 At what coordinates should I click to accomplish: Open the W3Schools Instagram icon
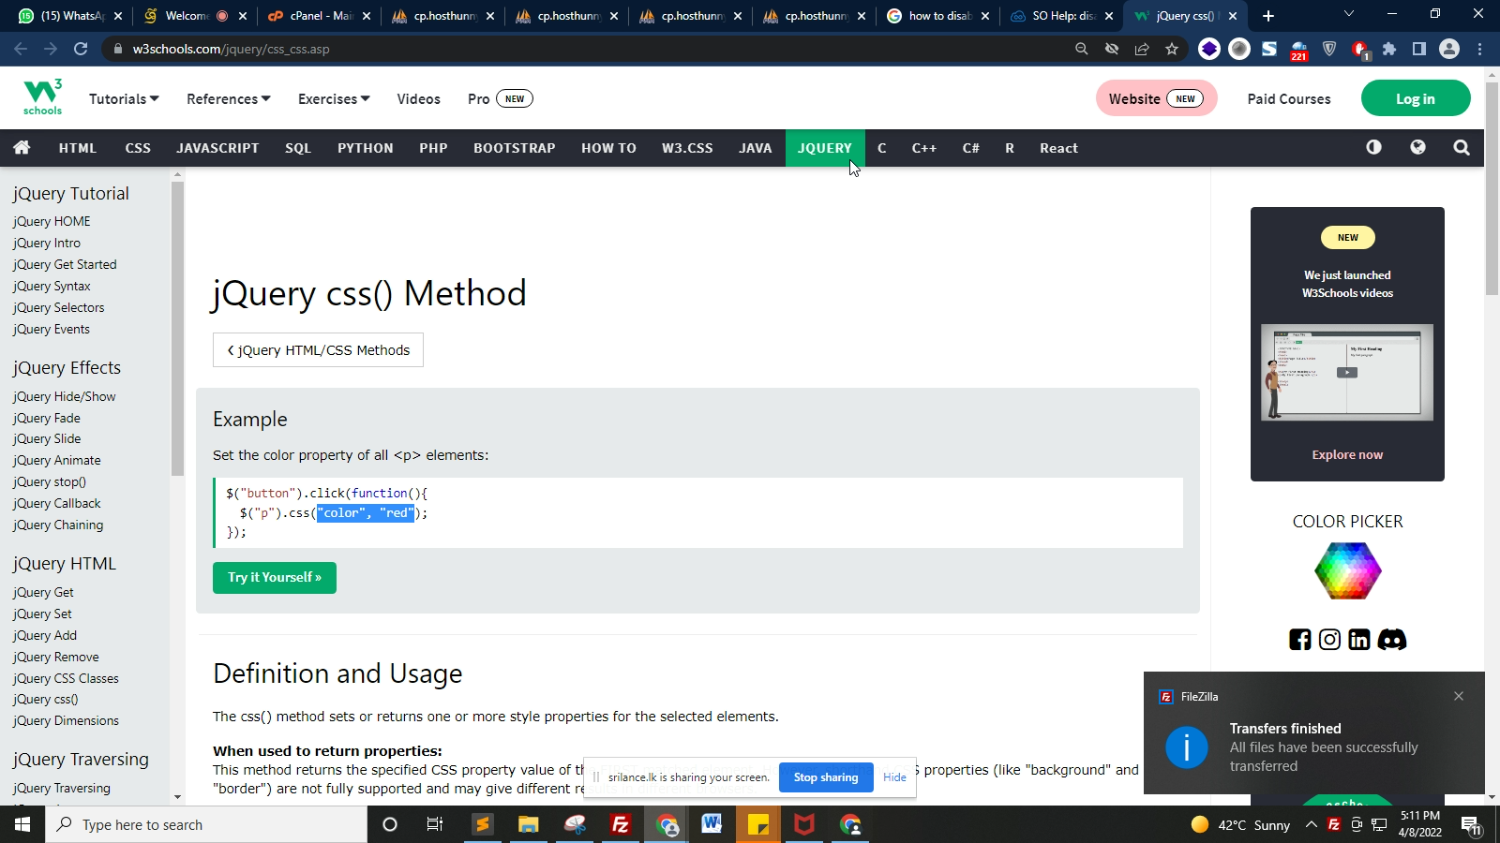[1329, 640]
